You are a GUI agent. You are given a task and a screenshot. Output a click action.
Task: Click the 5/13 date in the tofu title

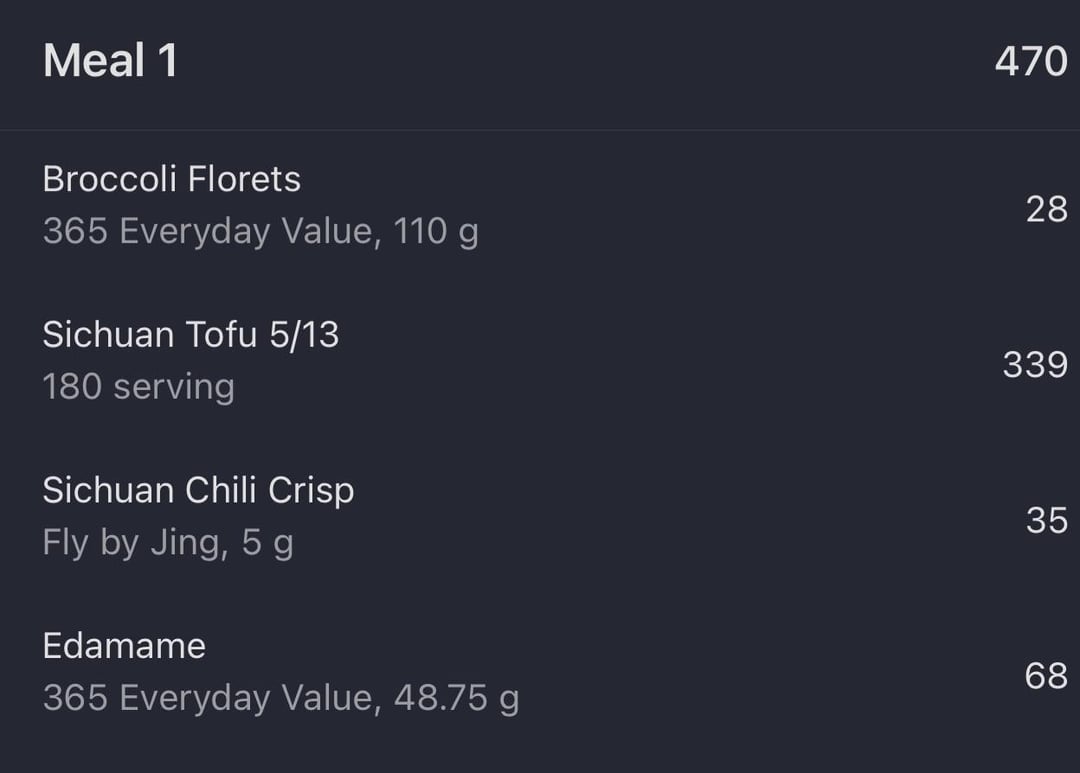pos(304,335)
